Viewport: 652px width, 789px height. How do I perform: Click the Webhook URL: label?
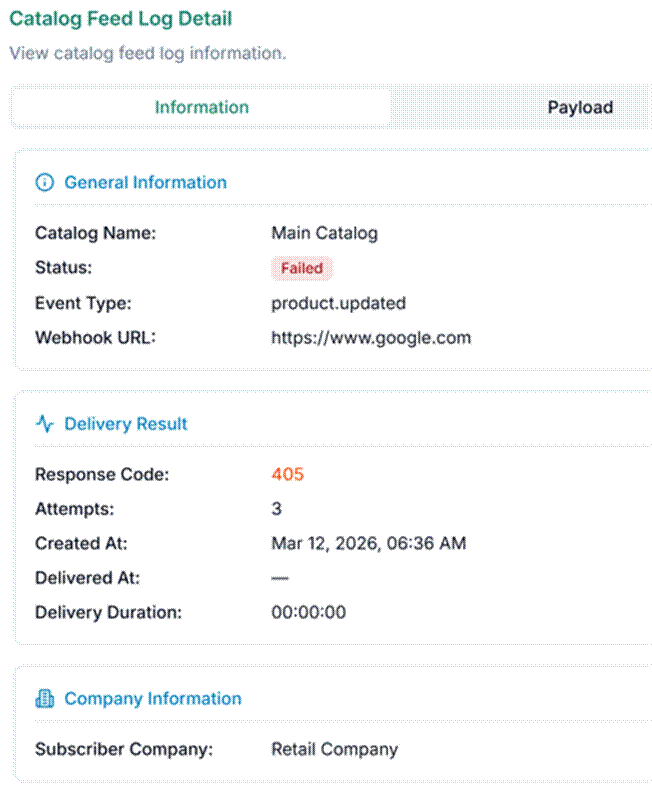pyautogui.click(x=96, y=338)
